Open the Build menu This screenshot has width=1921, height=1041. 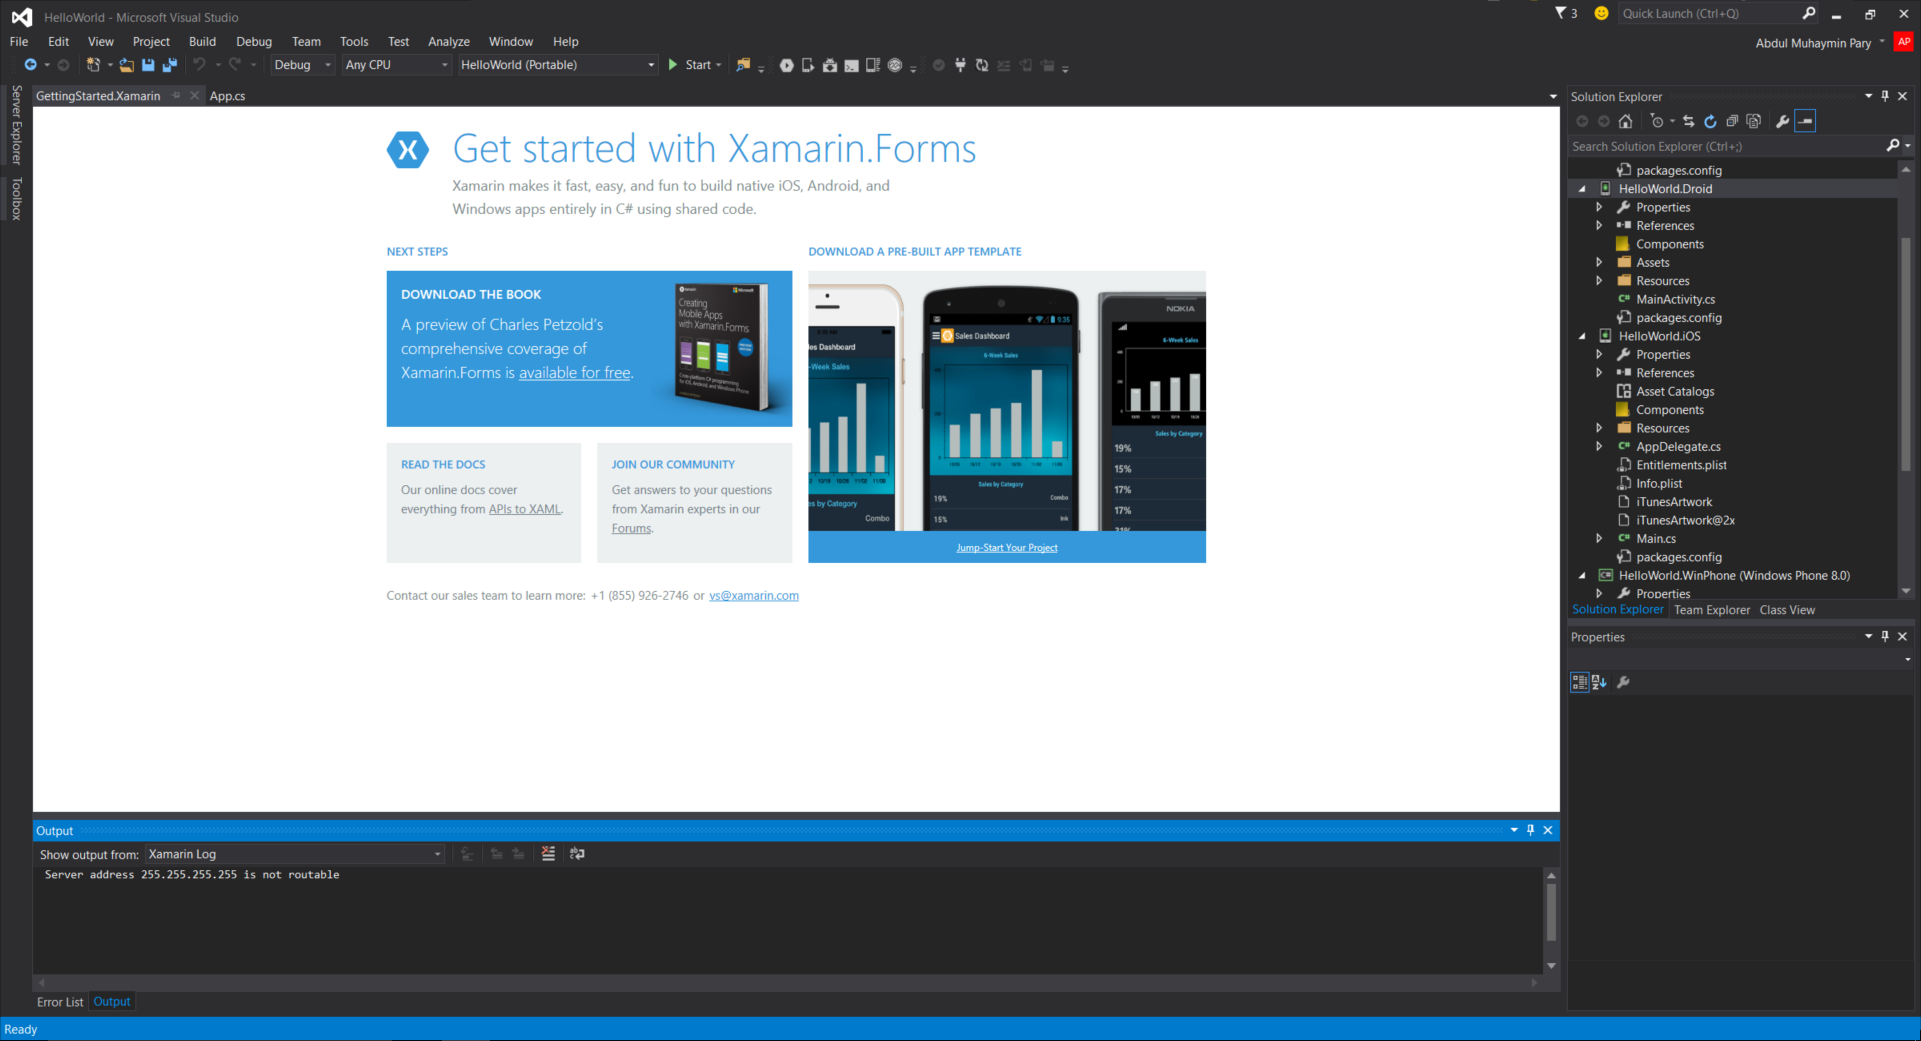pyautogui.click(x=202, y=41)
